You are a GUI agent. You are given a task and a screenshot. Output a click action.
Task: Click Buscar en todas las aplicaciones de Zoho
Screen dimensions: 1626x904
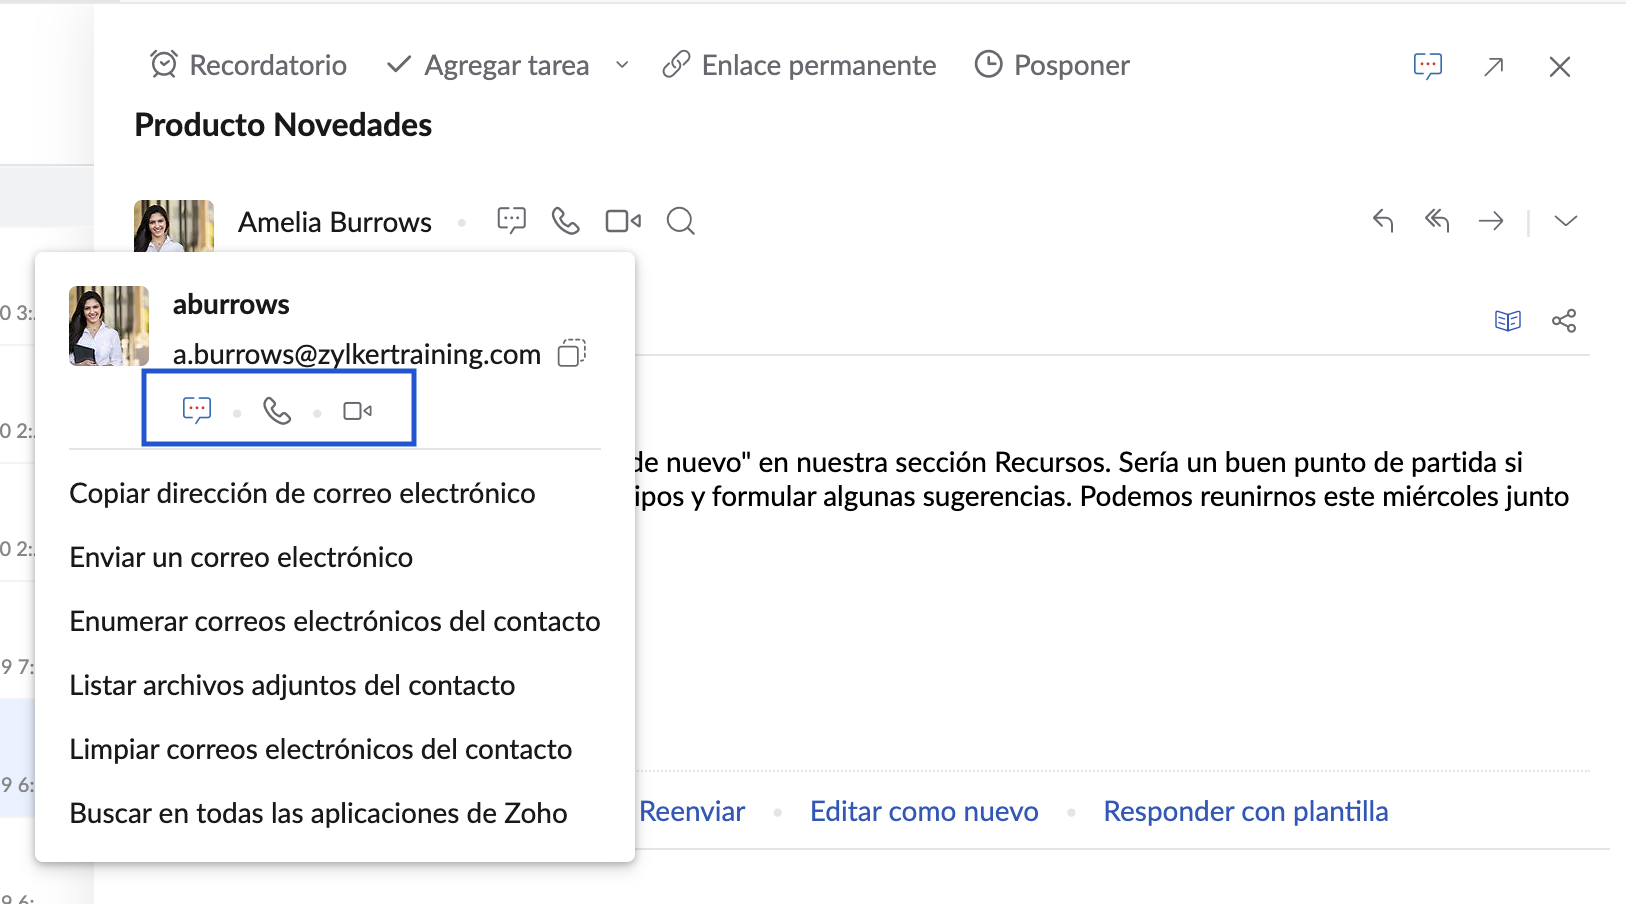[x=318, y=814]
